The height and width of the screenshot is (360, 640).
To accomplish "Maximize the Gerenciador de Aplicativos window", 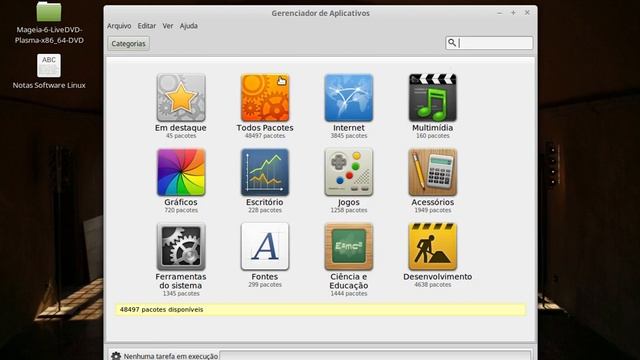I will coord(513,13).
